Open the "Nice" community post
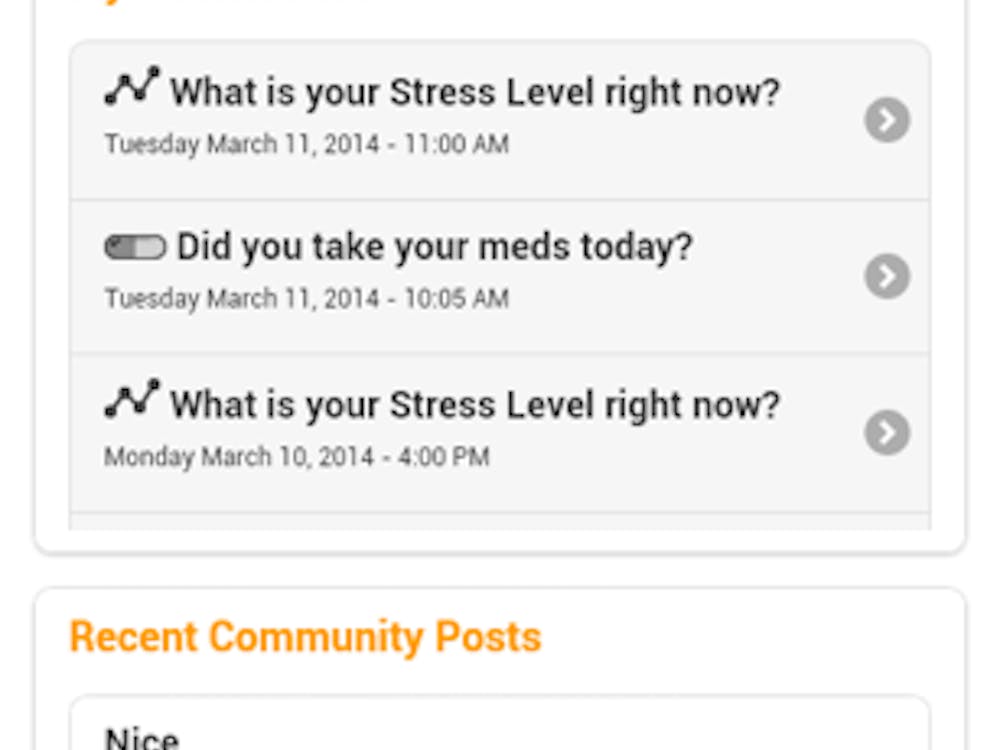Image resolution: width=1000 pixels, height=750 pixels. [142, 738]
